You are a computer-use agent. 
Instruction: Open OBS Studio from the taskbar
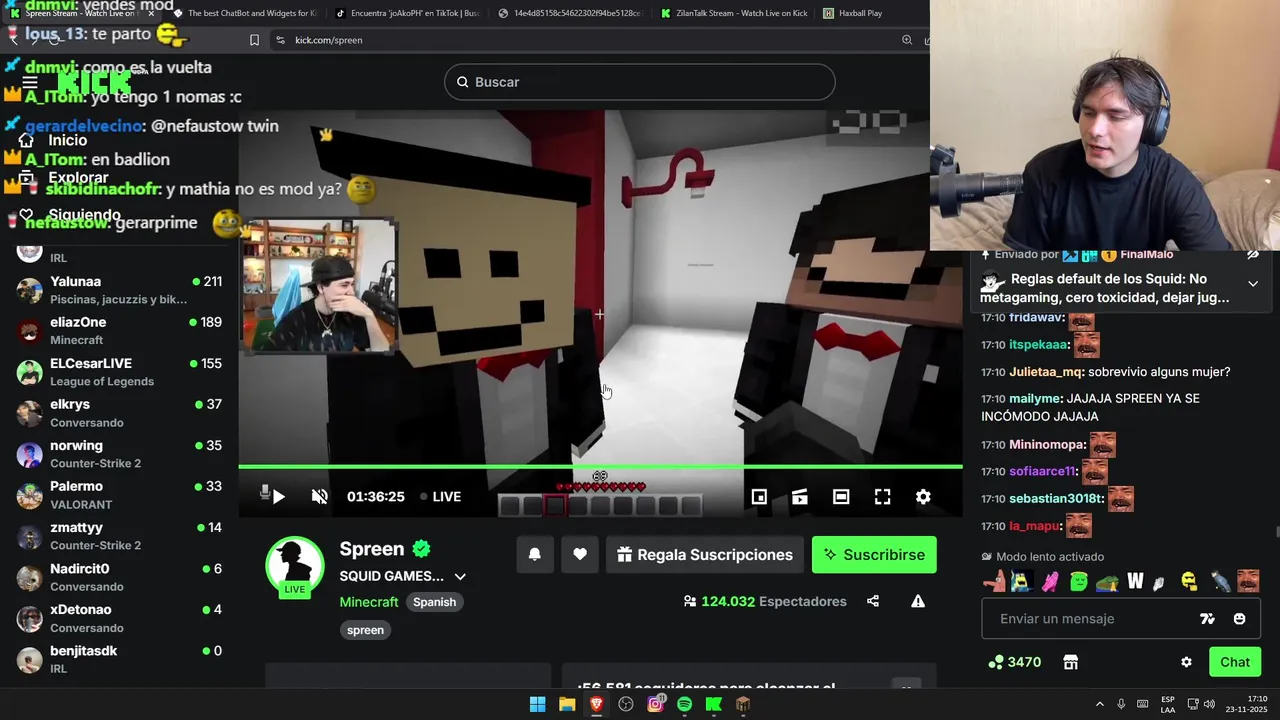click(626, 704)
